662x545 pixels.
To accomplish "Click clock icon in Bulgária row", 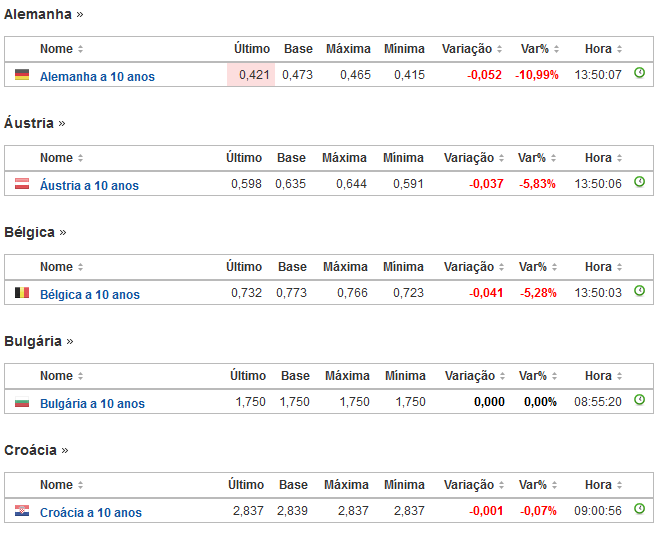I will tap(640, 401).
